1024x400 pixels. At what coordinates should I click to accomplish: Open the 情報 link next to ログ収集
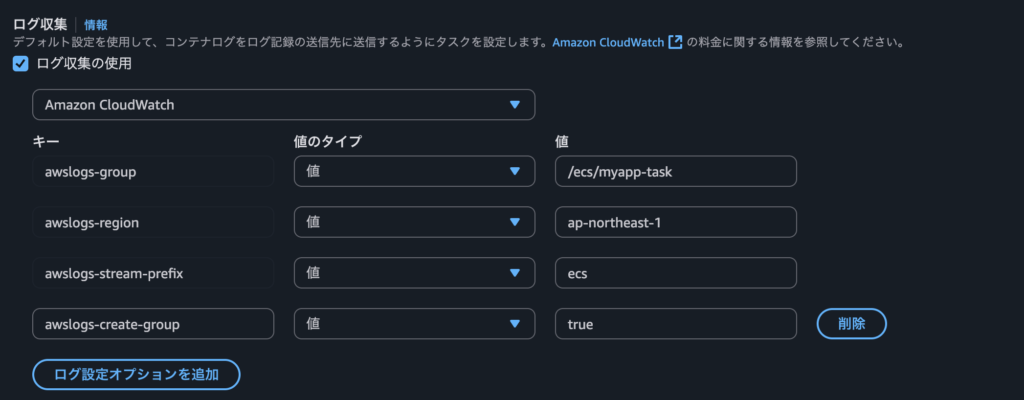96,25
